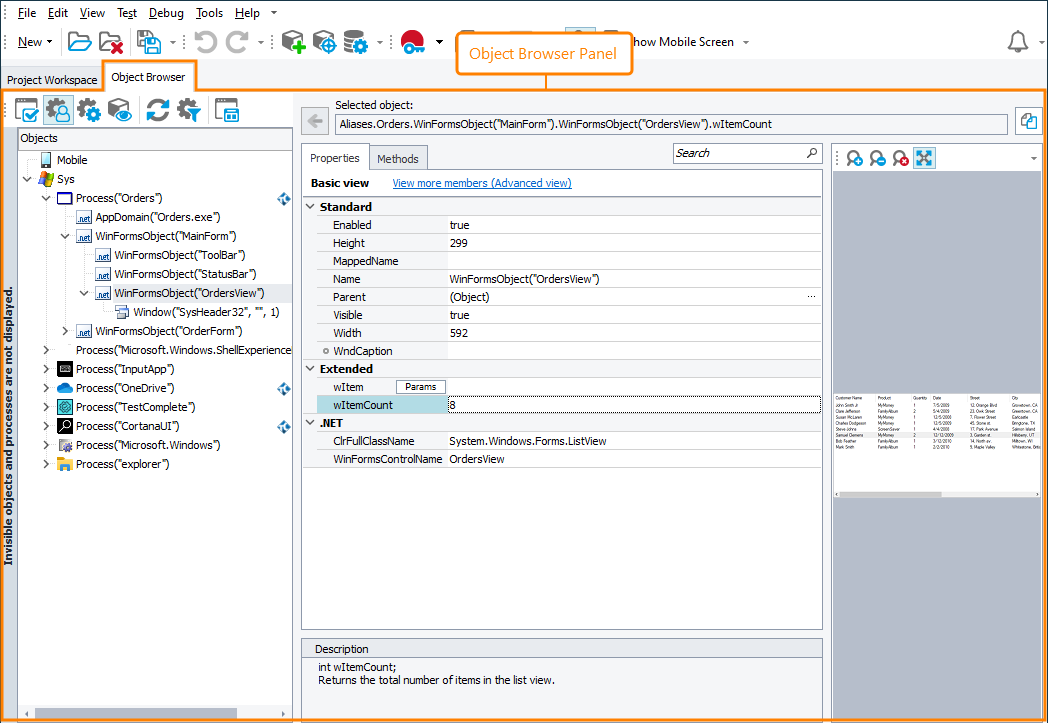Click the Fit image to view icon
This screenshot has height=723, width=1048.
click(923, 157)
